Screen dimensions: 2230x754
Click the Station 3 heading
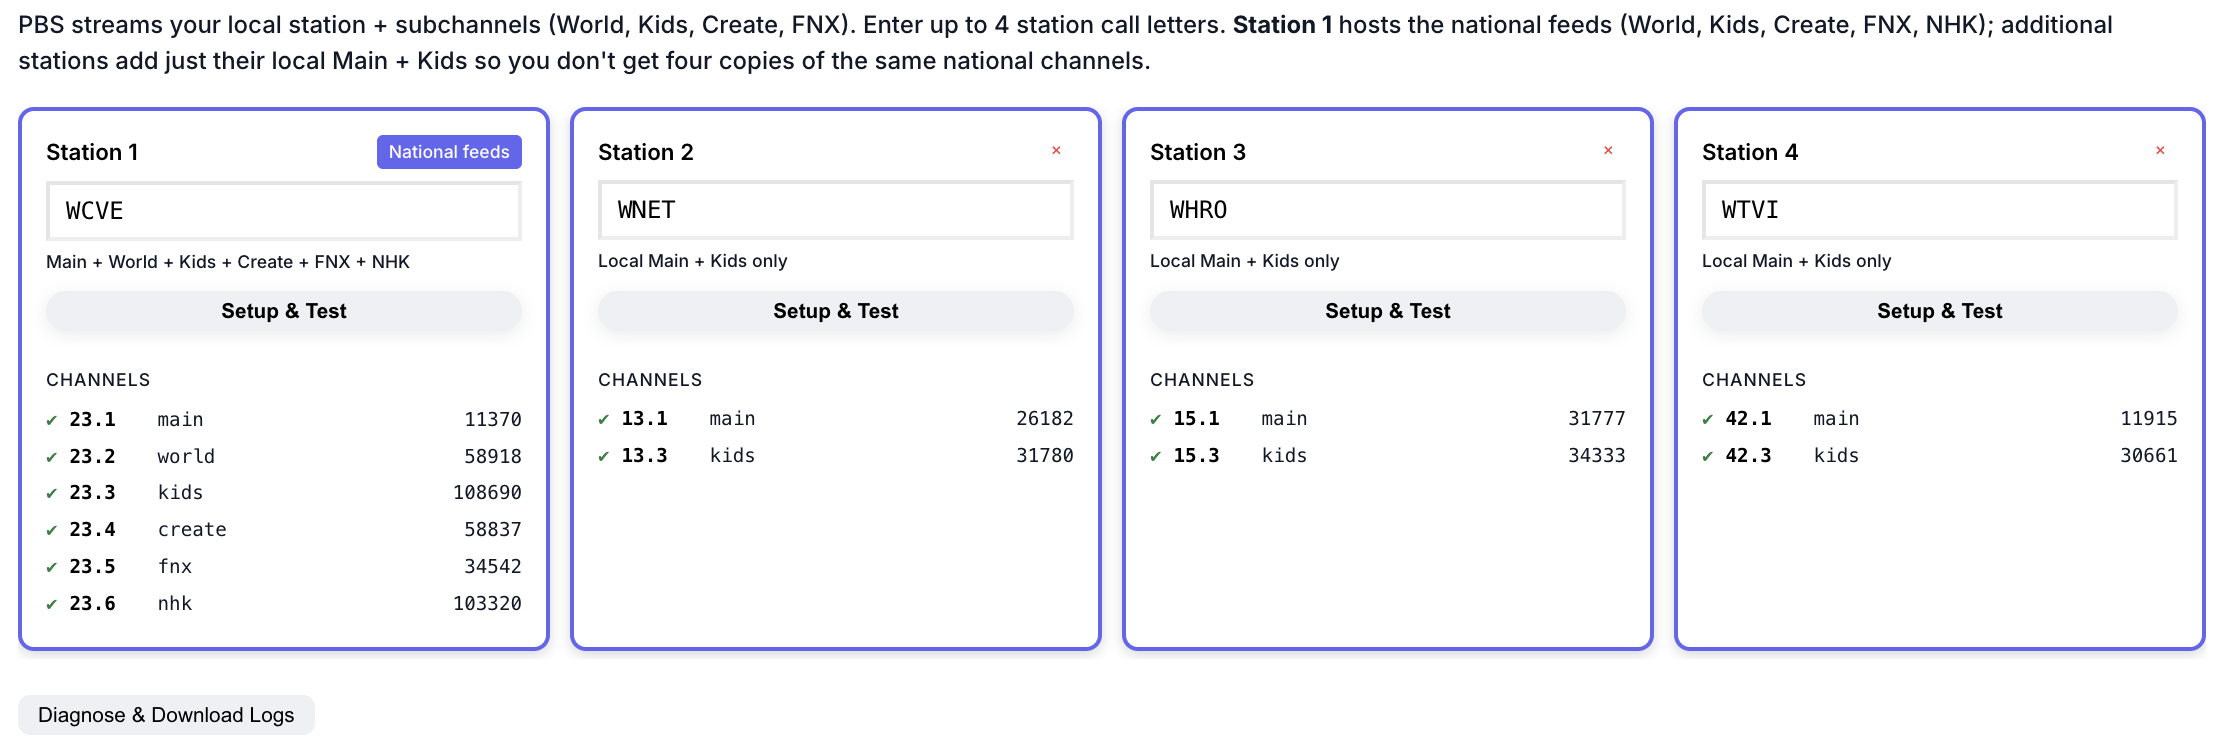1198,152
